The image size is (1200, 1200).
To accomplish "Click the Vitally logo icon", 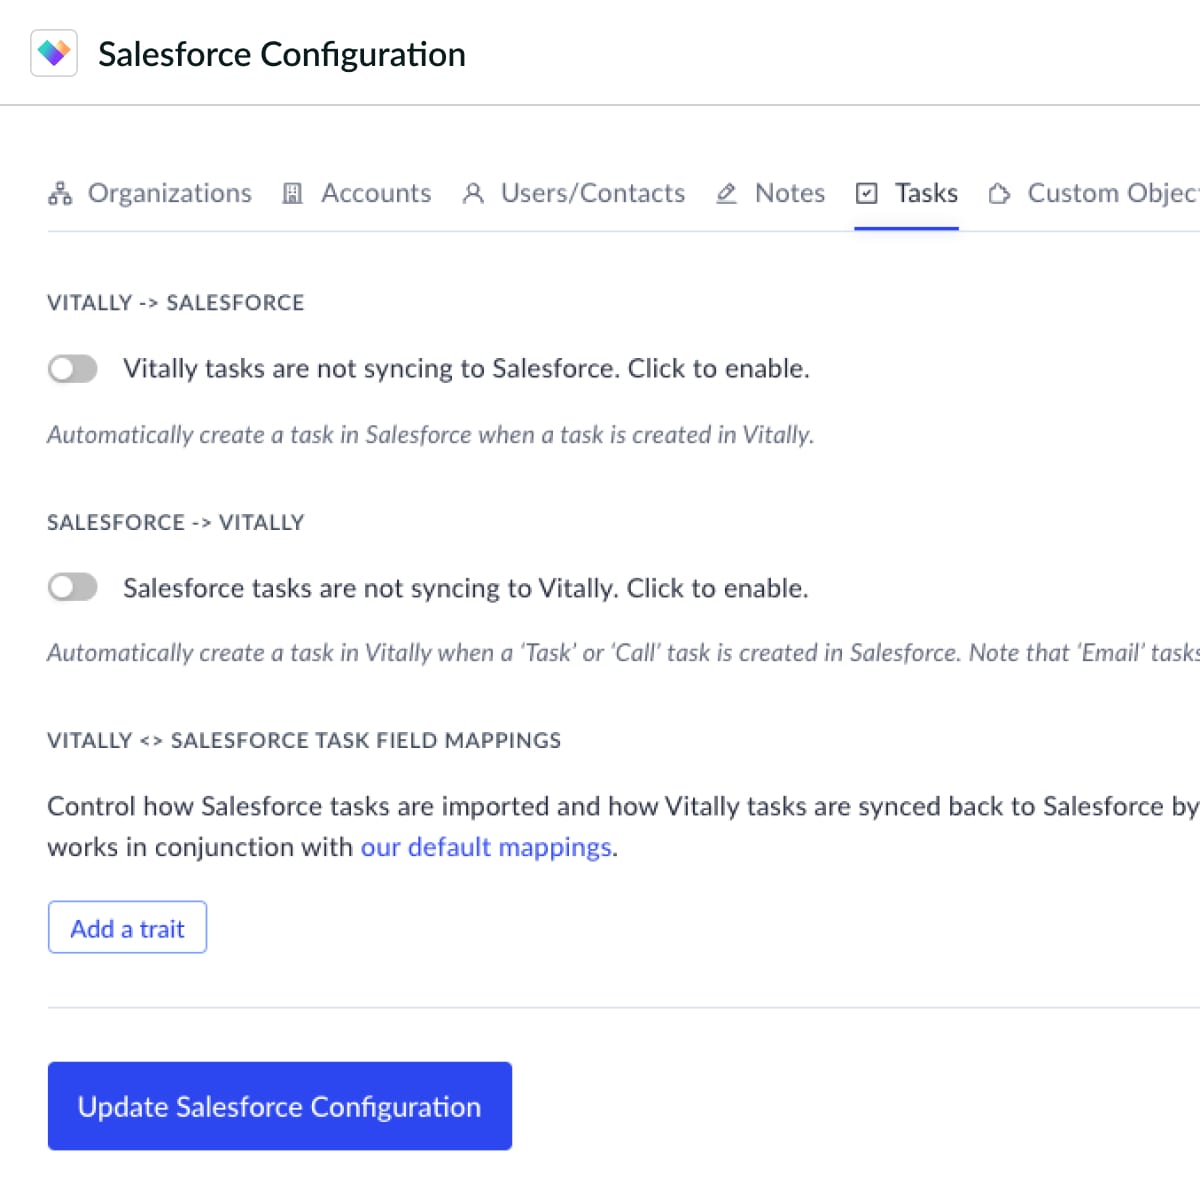I will pos(54,53).
